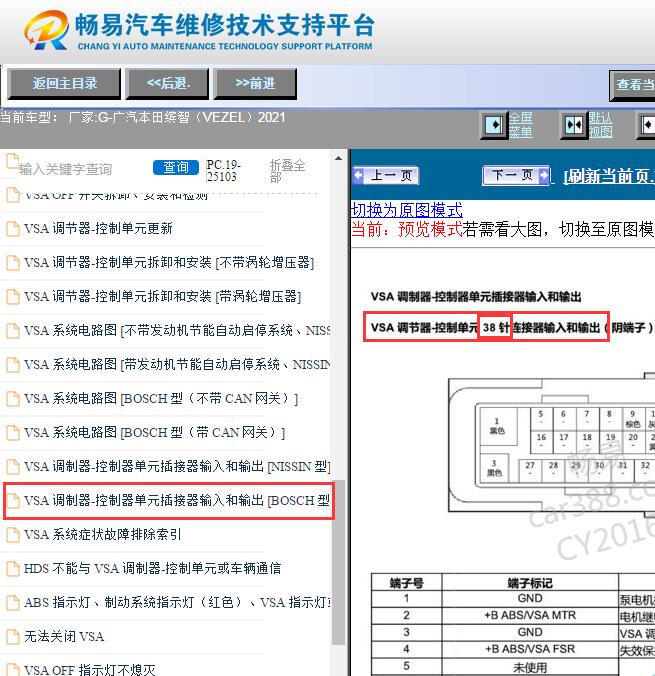Open VSA 调节器-控制单元更新 document

coord(98,228)
